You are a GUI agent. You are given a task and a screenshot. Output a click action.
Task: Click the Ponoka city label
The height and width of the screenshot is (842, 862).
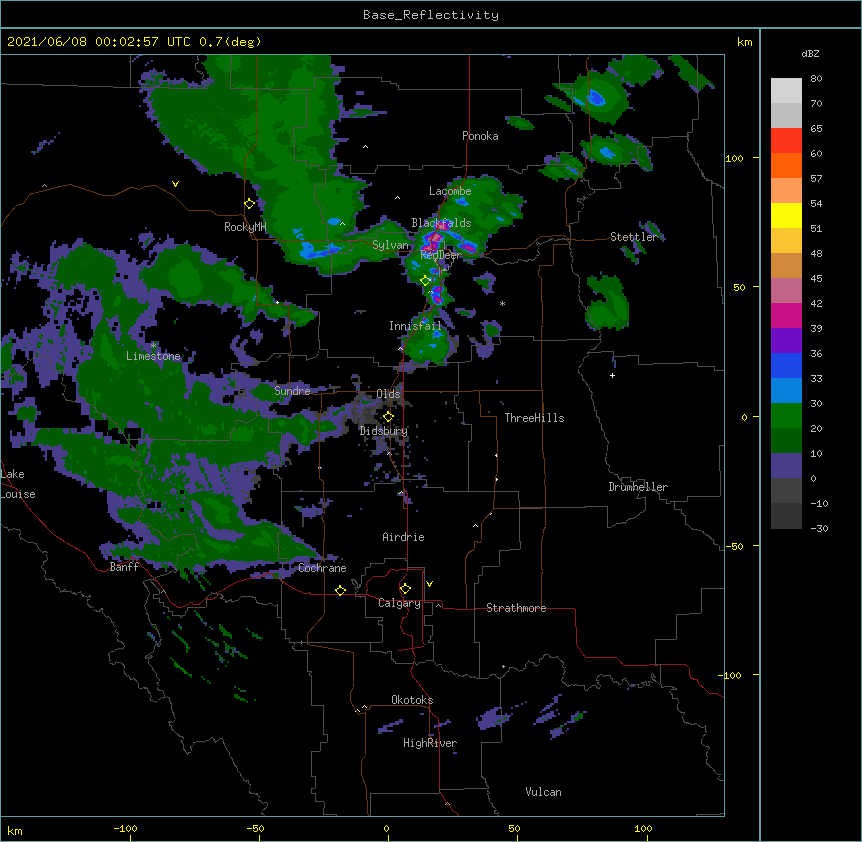click(x=480, y=136)
